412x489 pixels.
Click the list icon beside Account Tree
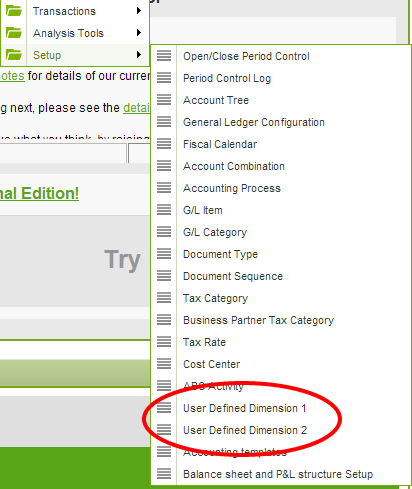pos(164,100)
